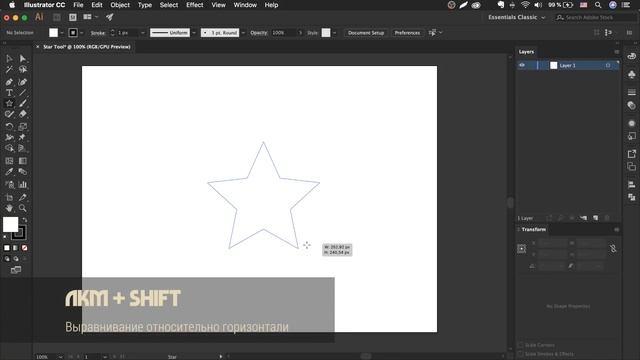Select the Hand tool
Screen dimensions: 640x360
9,208
